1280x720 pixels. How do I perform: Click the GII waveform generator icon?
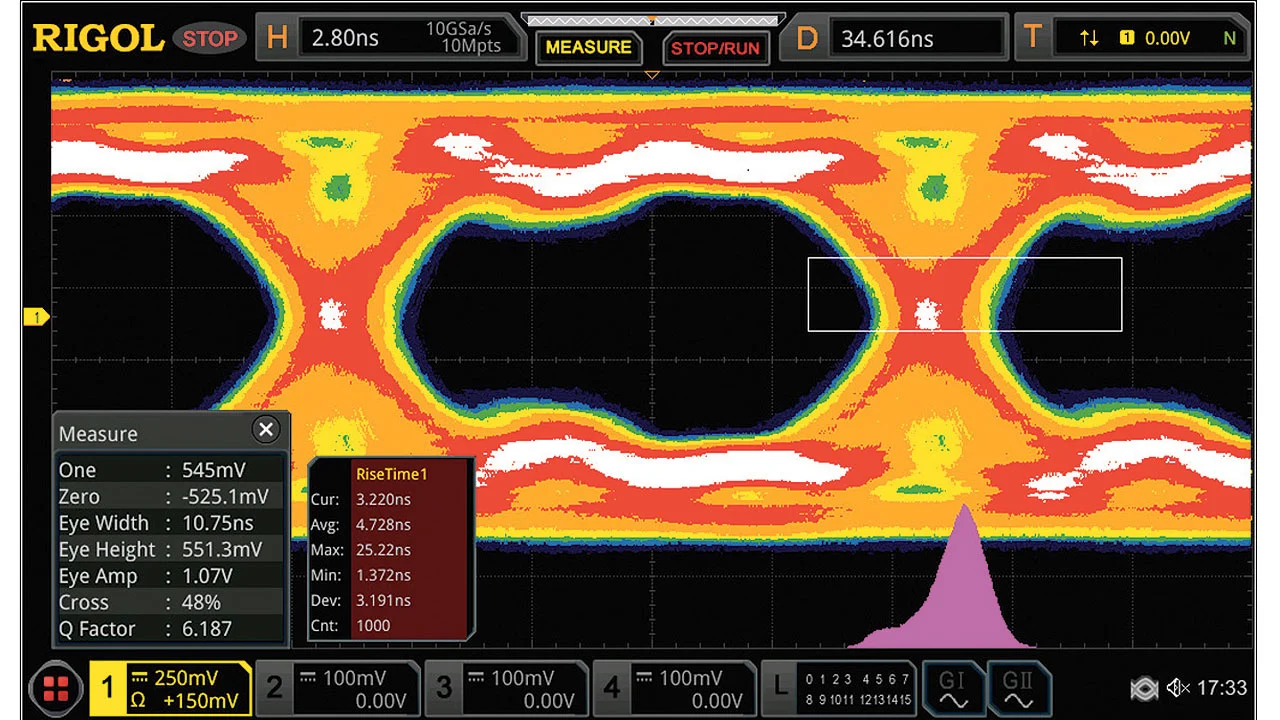click(x=1018, y=688)
